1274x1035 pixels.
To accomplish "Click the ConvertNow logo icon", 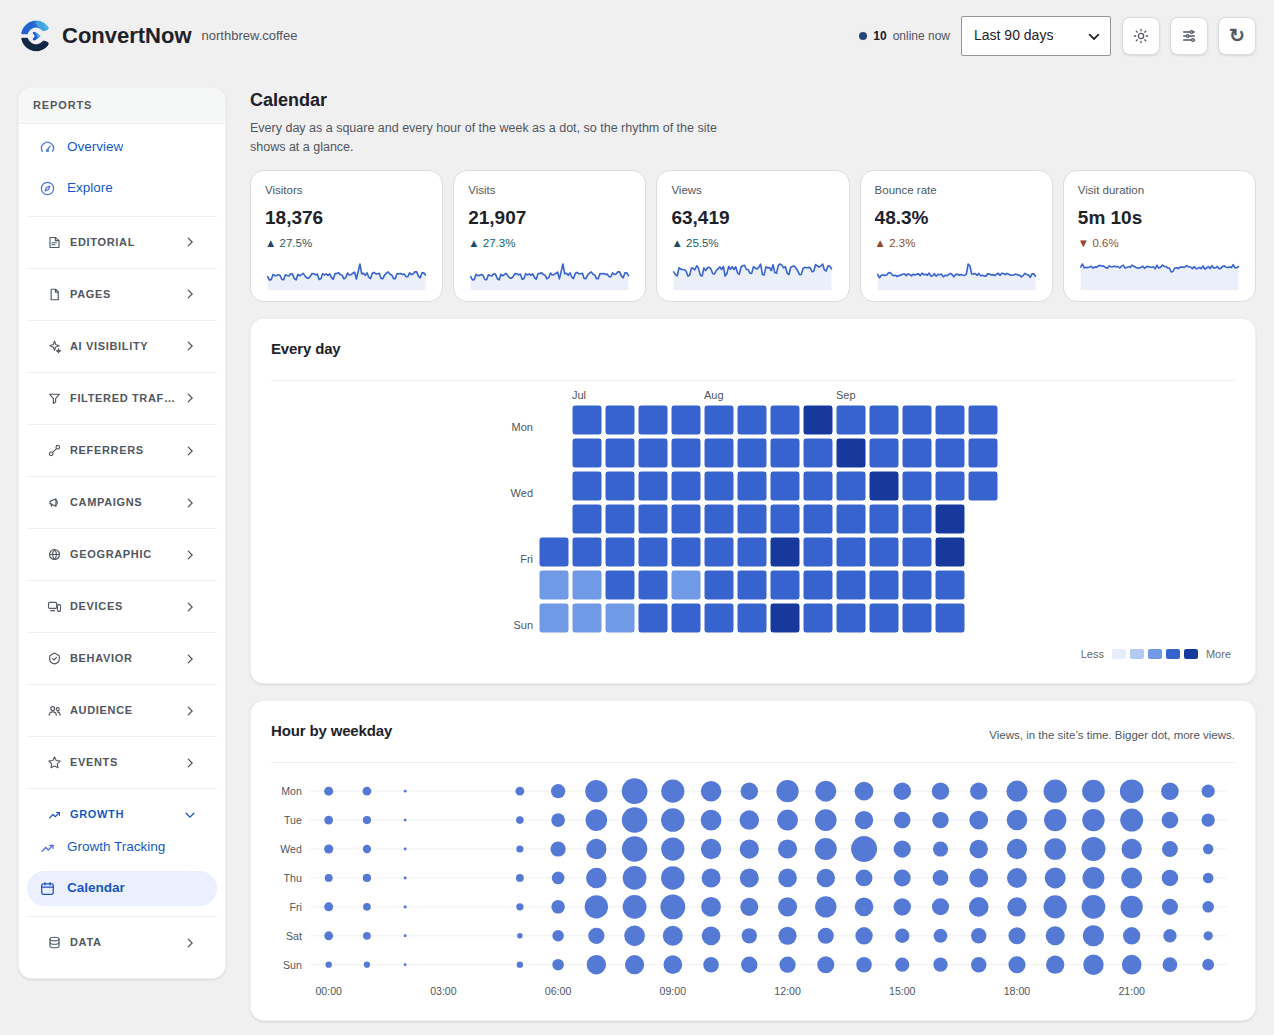I will 35,36.
